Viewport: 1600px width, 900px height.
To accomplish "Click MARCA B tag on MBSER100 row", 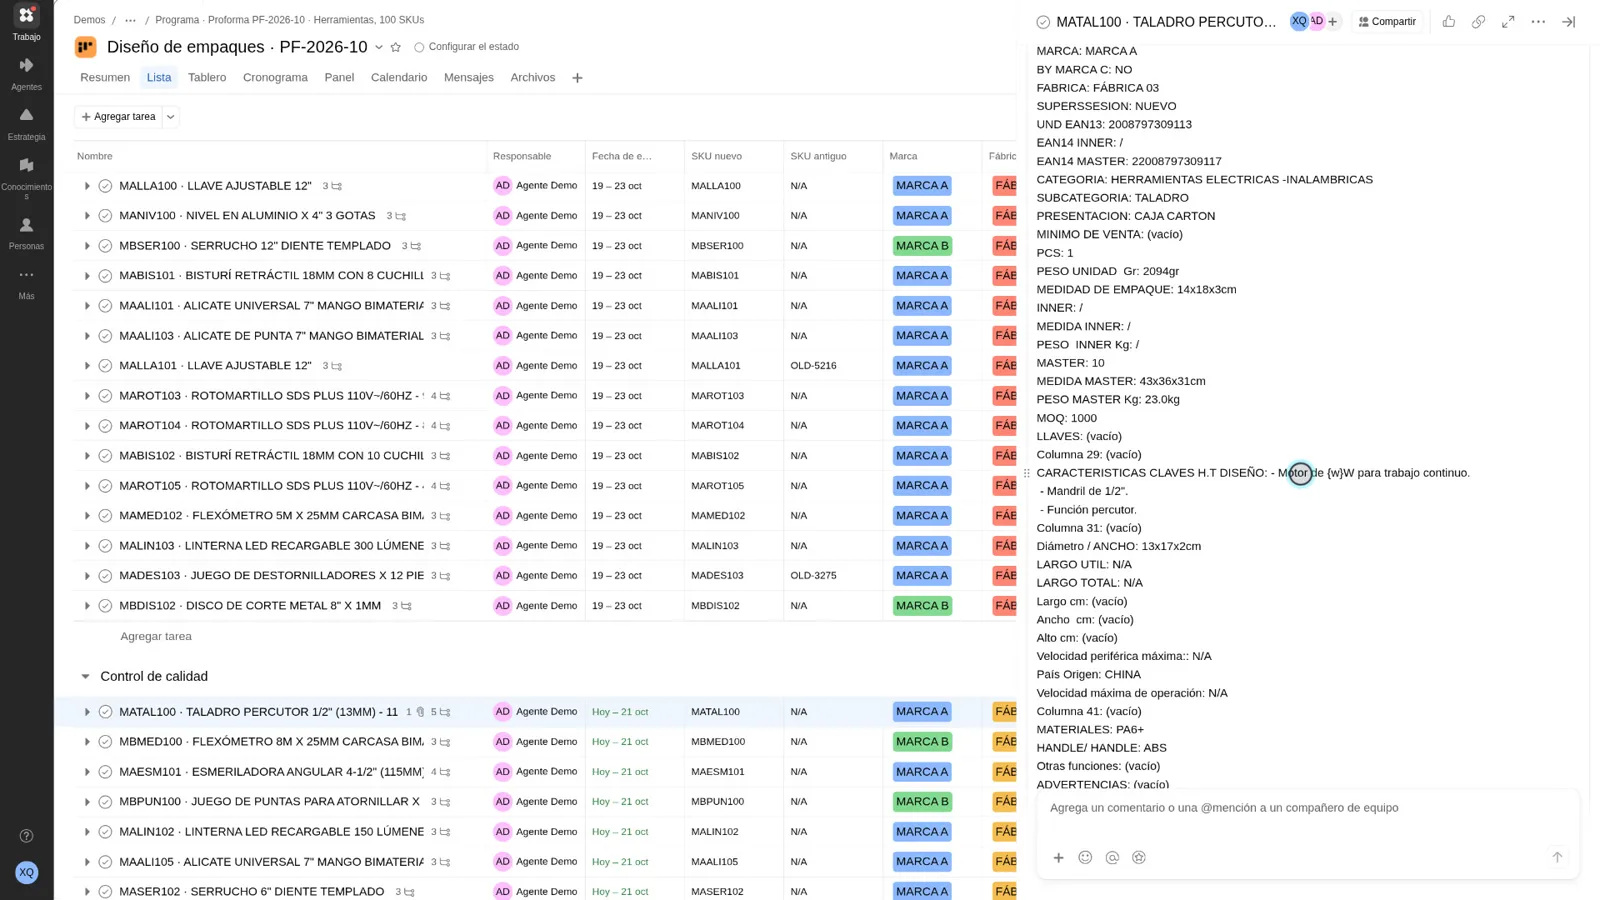I will [x=922, y=246].
